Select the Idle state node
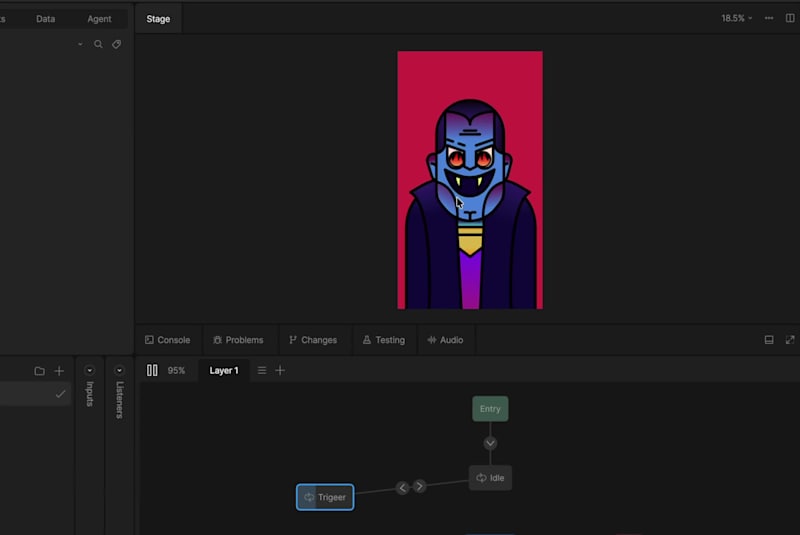 [490, 478]
